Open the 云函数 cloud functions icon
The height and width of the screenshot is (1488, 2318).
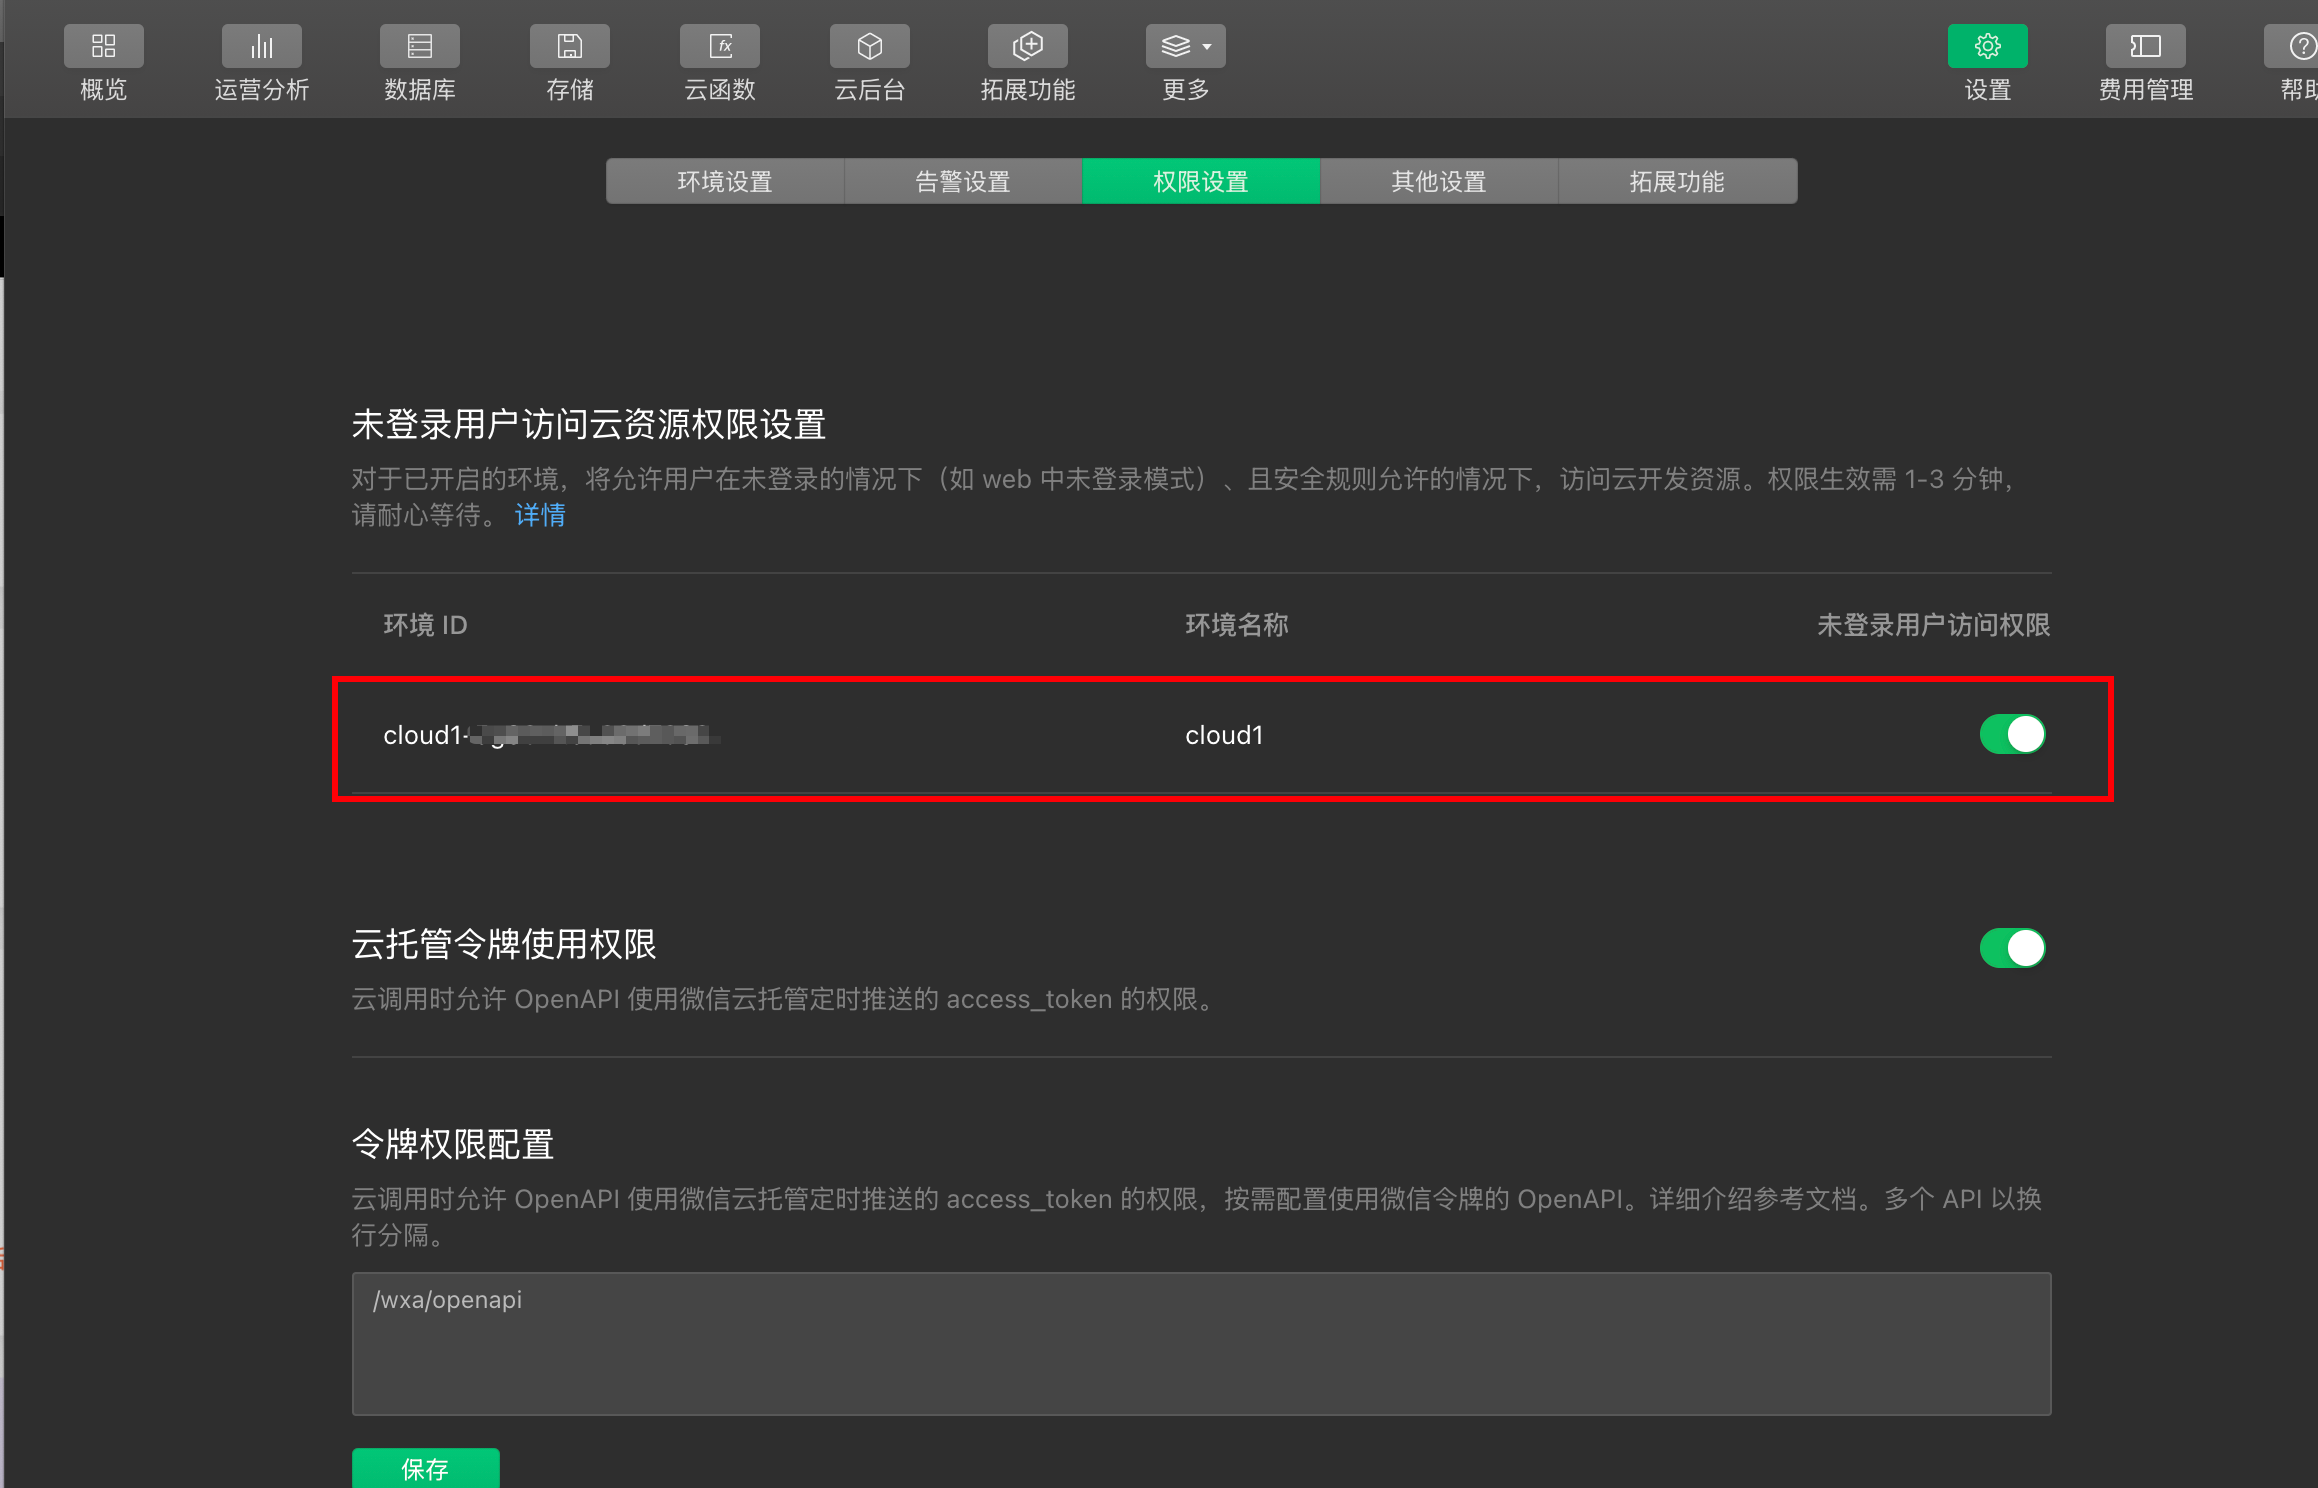coord(719,47)
